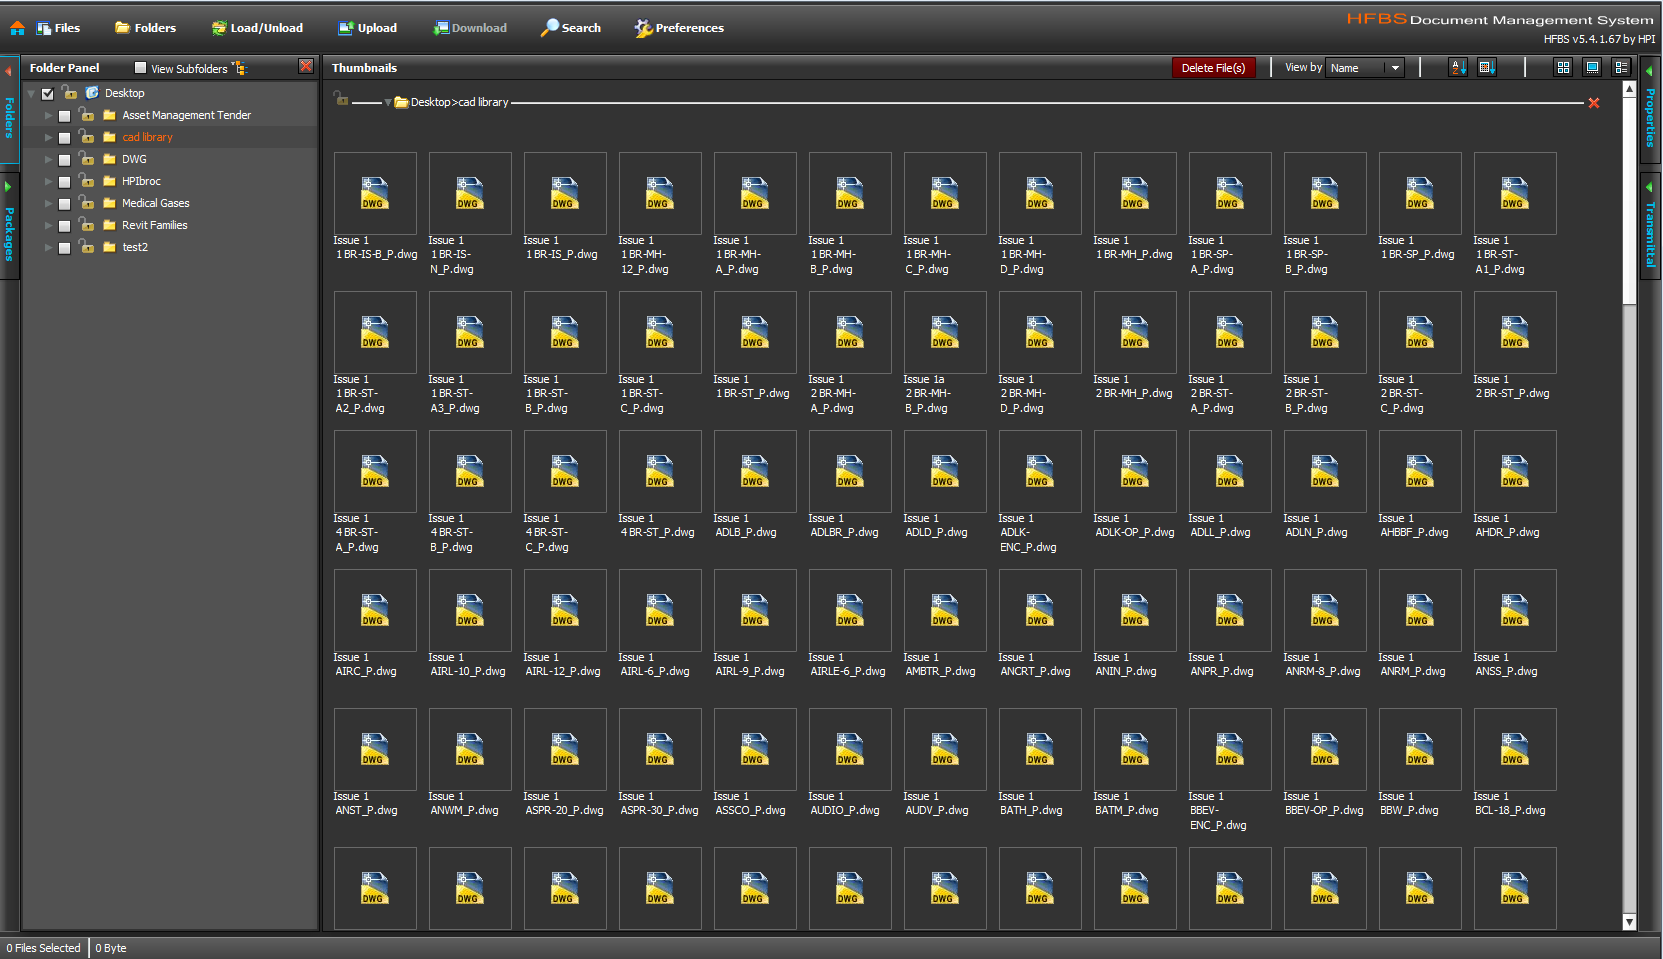Switch to details list view
This screenshot has width=1663, height=959.
(x=1622, y=67)
